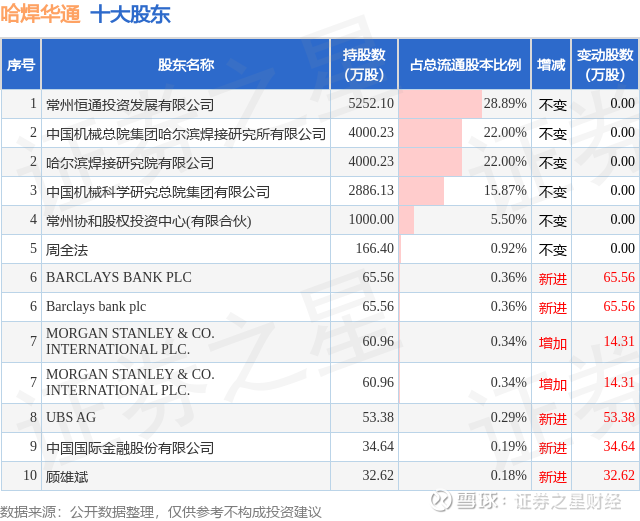Click the 0.29% percentage value

[509, 417]
